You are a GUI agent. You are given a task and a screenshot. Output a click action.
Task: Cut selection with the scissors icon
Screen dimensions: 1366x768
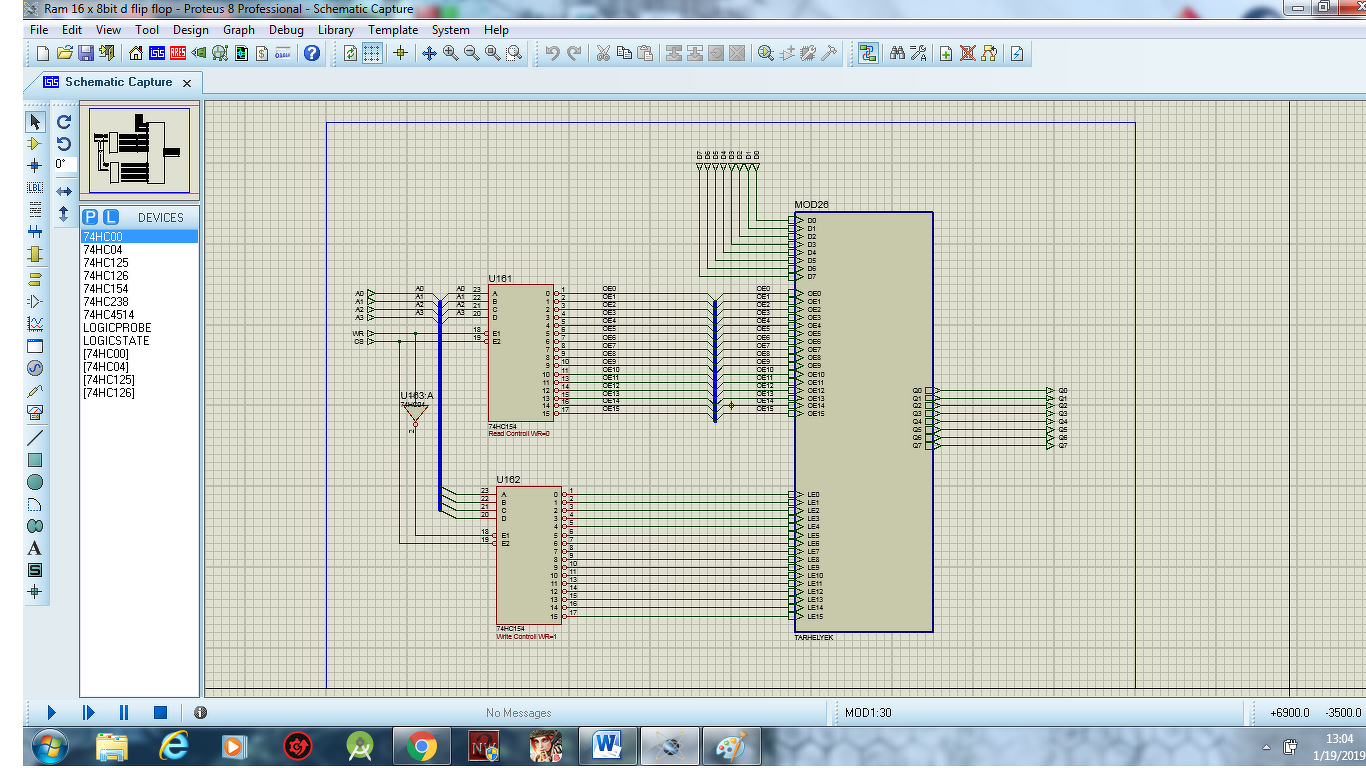(603, 53)
